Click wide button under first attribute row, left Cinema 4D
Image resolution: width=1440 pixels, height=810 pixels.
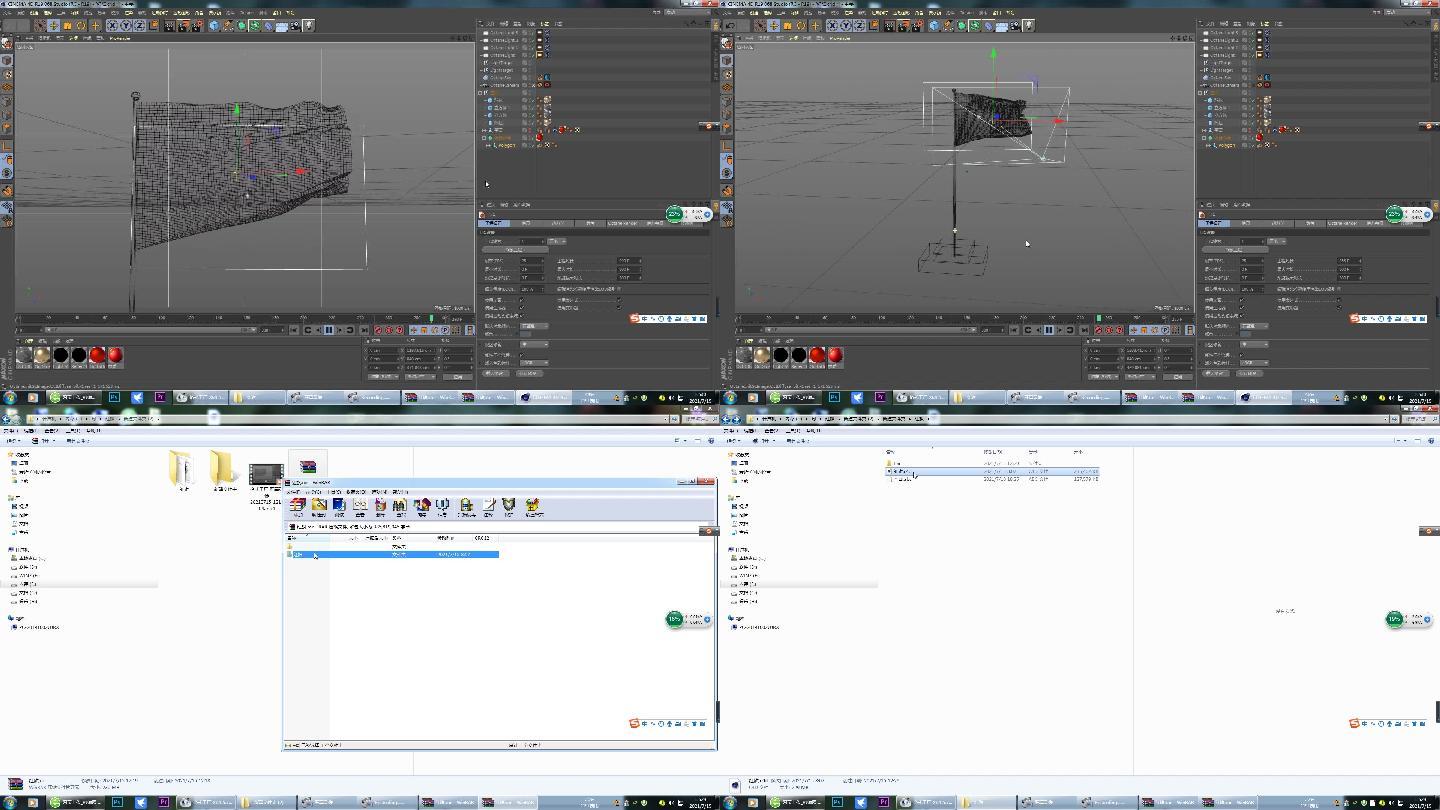coord(515,250)
